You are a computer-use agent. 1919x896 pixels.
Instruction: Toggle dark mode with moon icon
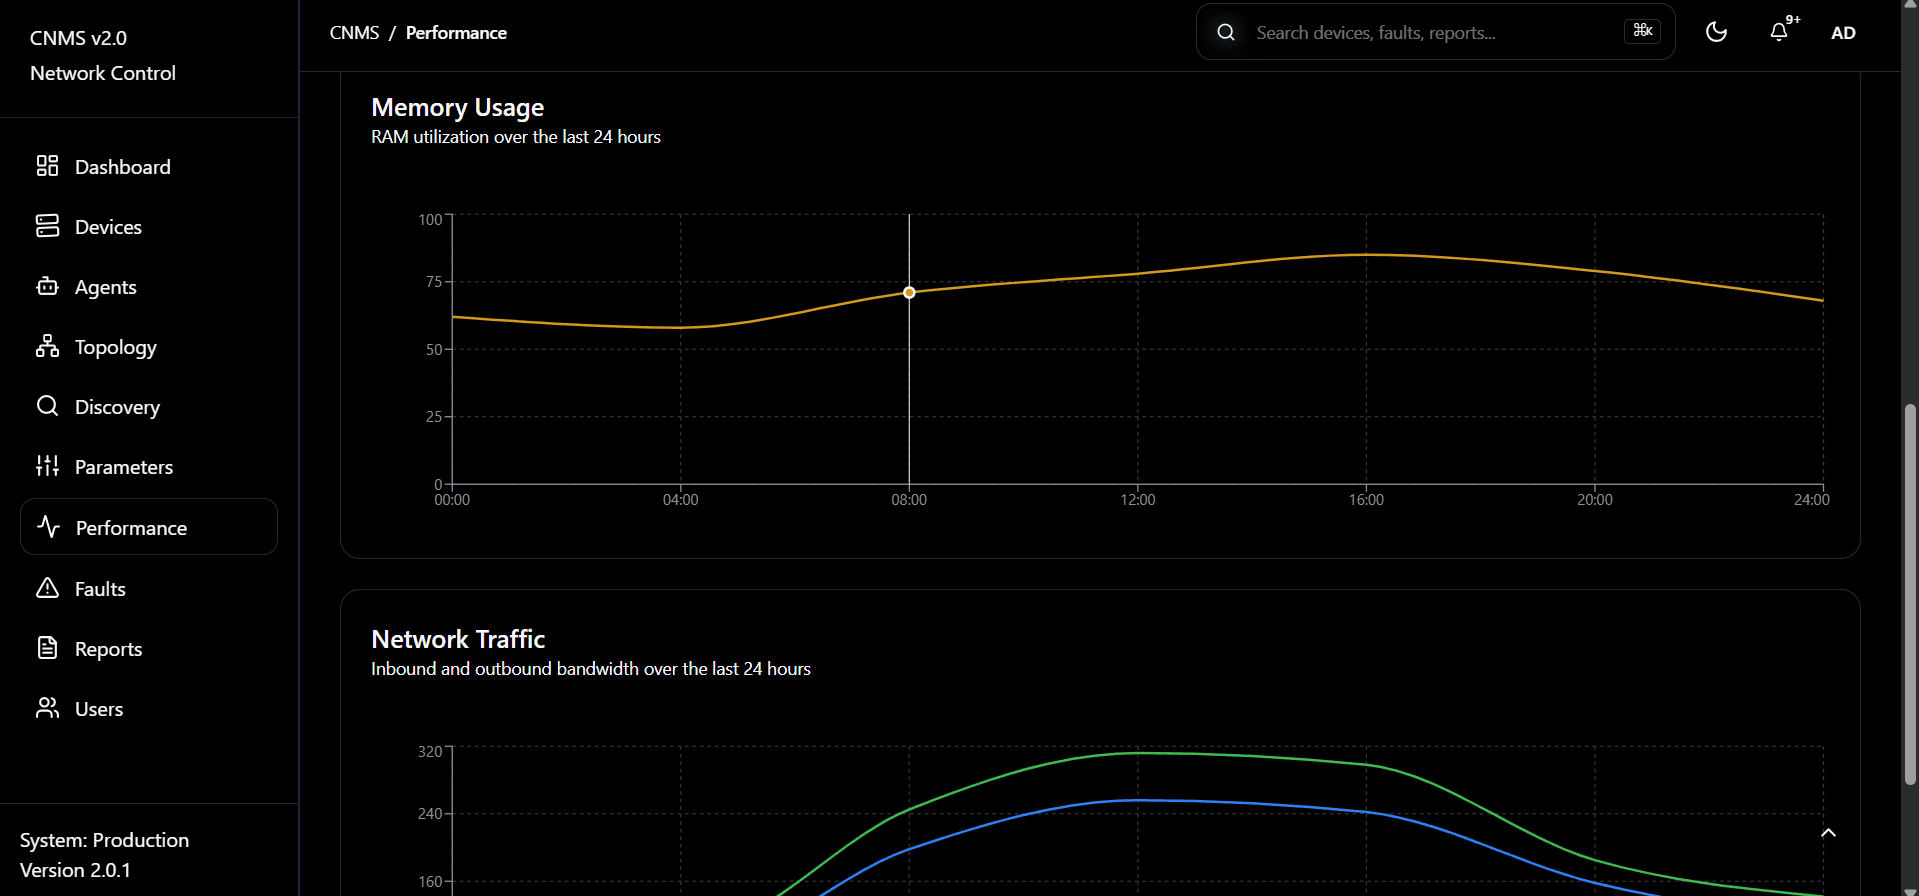pos(1716,32)
